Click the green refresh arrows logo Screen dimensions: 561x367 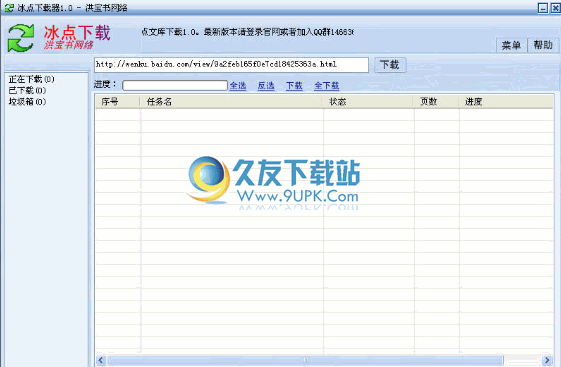click(21, 38)
